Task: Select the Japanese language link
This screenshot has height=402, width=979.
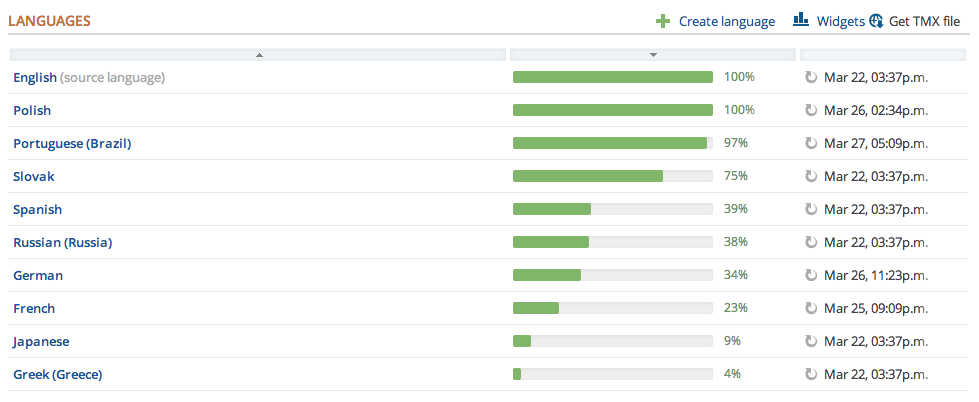Action: [x=41, y=341]
